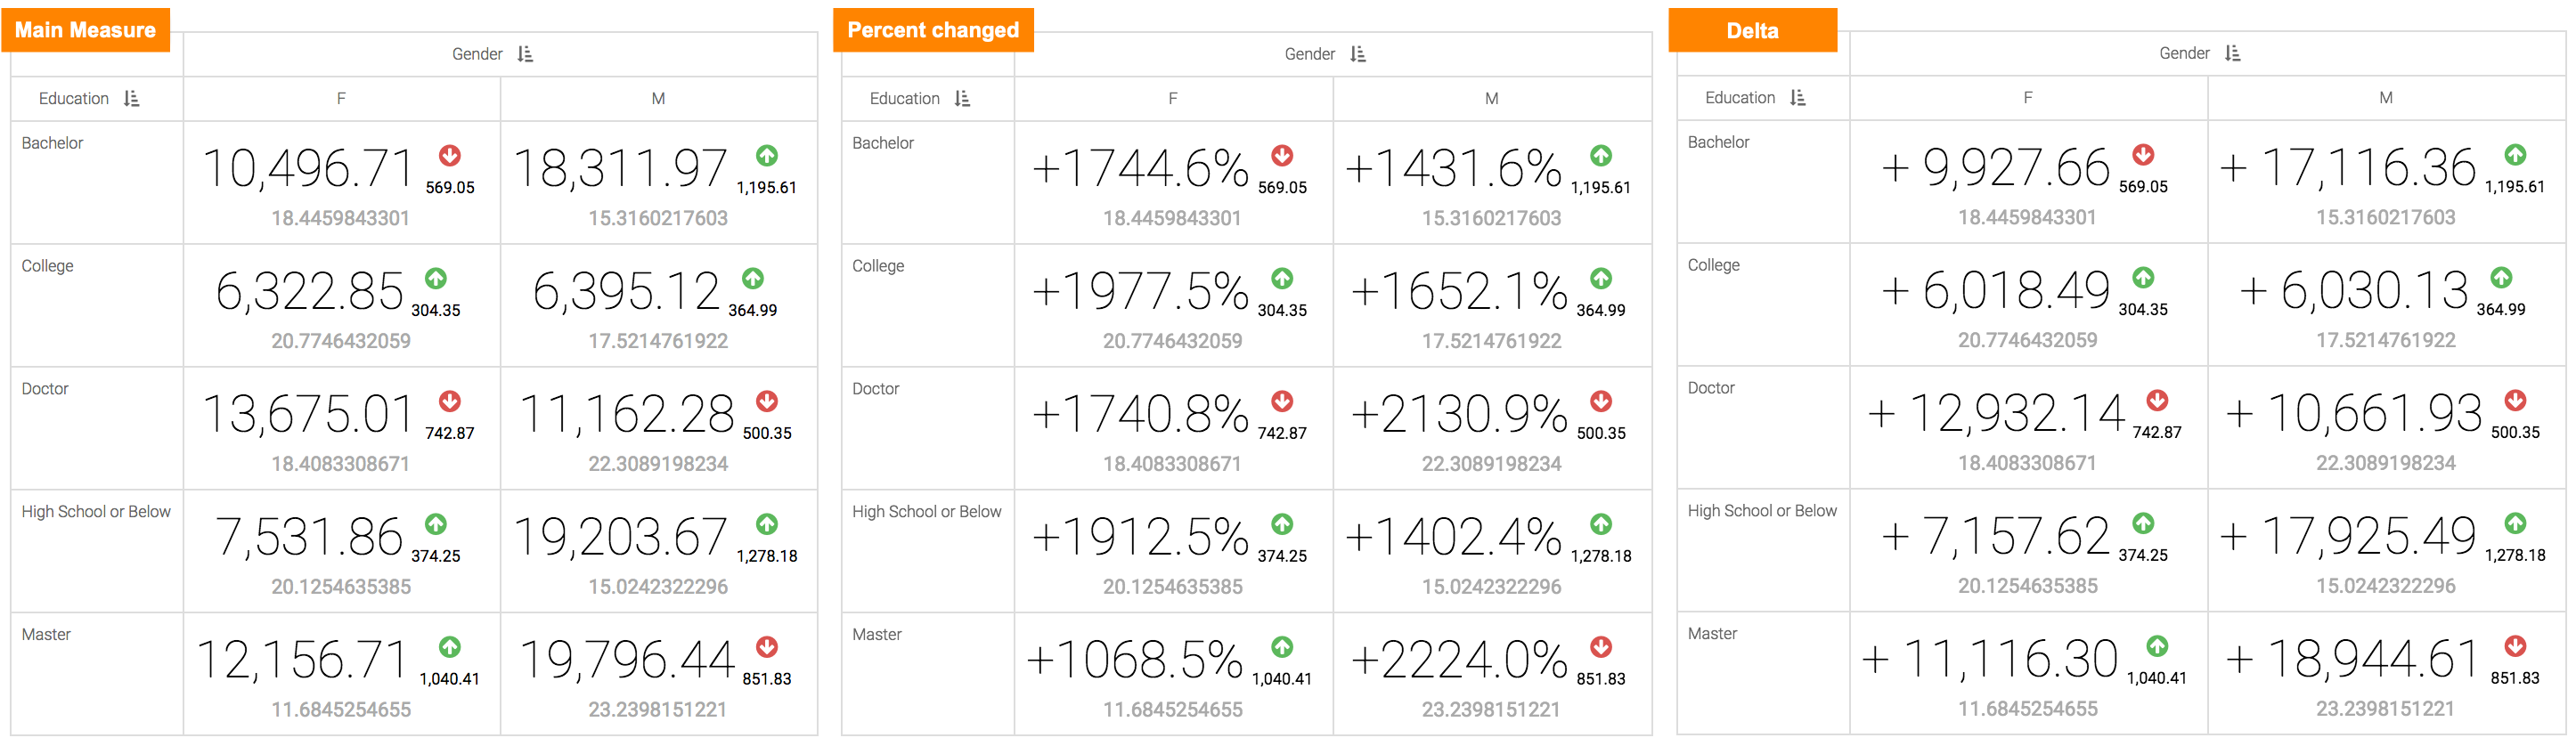Click the Gender sort icon in Percent changed table
The height and width of the screenshot is (746, 2576).
pyautogui.click(x=1357, y=54)
